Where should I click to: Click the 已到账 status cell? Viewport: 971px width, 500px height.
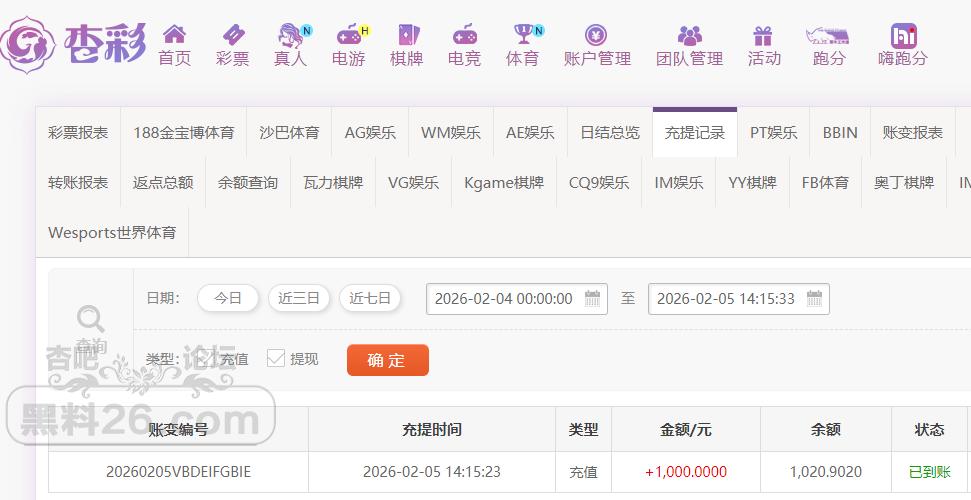pyautogui.click(x=930, y=472)
